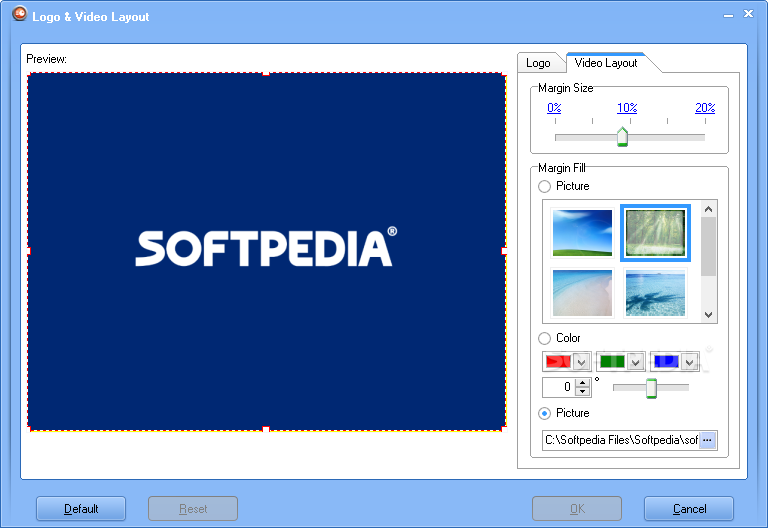The width and height of the screenshot is (768, 528).
Task: Click the picture file path field
Action: (x=621, y=440)
